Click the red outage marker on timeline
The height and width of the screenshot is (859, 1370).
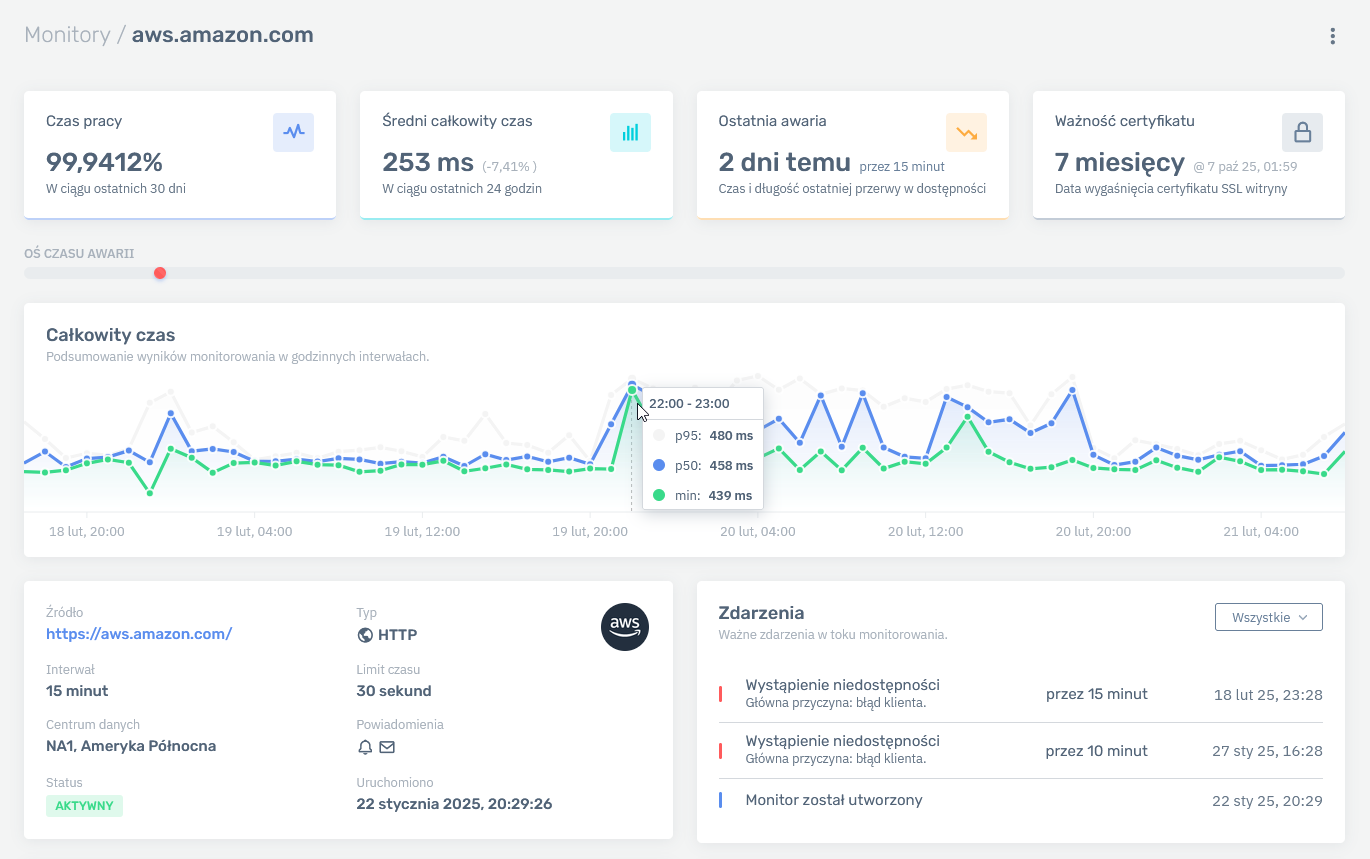pyautogui.click(x=160, y=273)
